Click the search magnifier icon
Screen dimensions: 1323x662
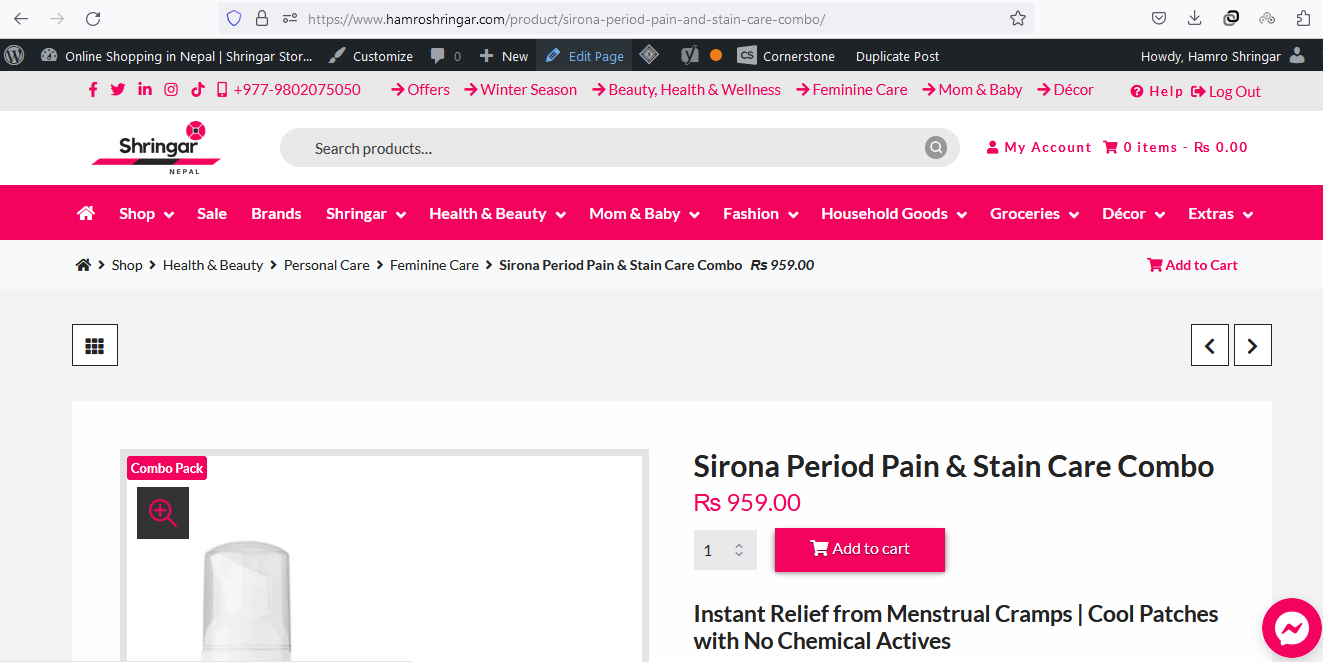[x=935, y=148]
